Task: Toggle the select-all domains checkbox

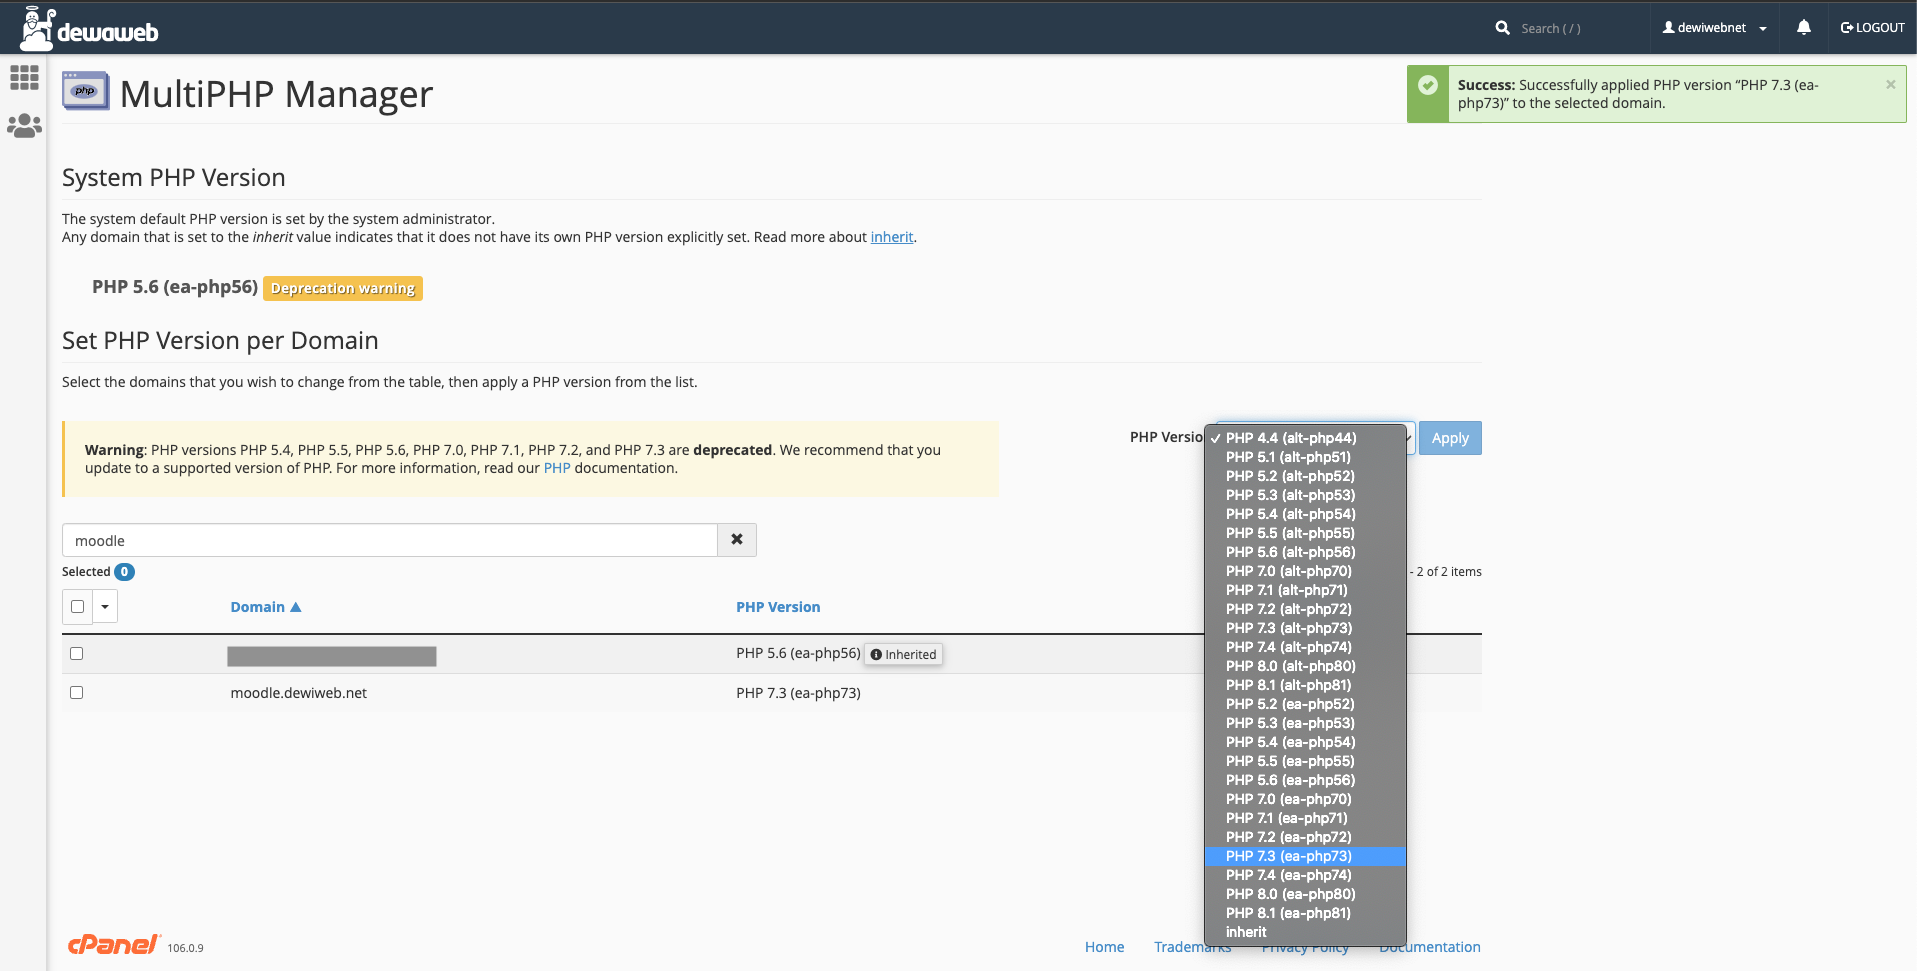Action: coord(77,606)
